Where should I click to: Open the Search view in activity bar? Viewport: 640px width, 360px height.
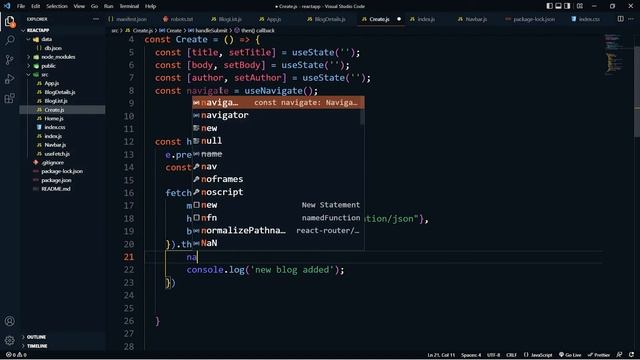click(9, 40)
